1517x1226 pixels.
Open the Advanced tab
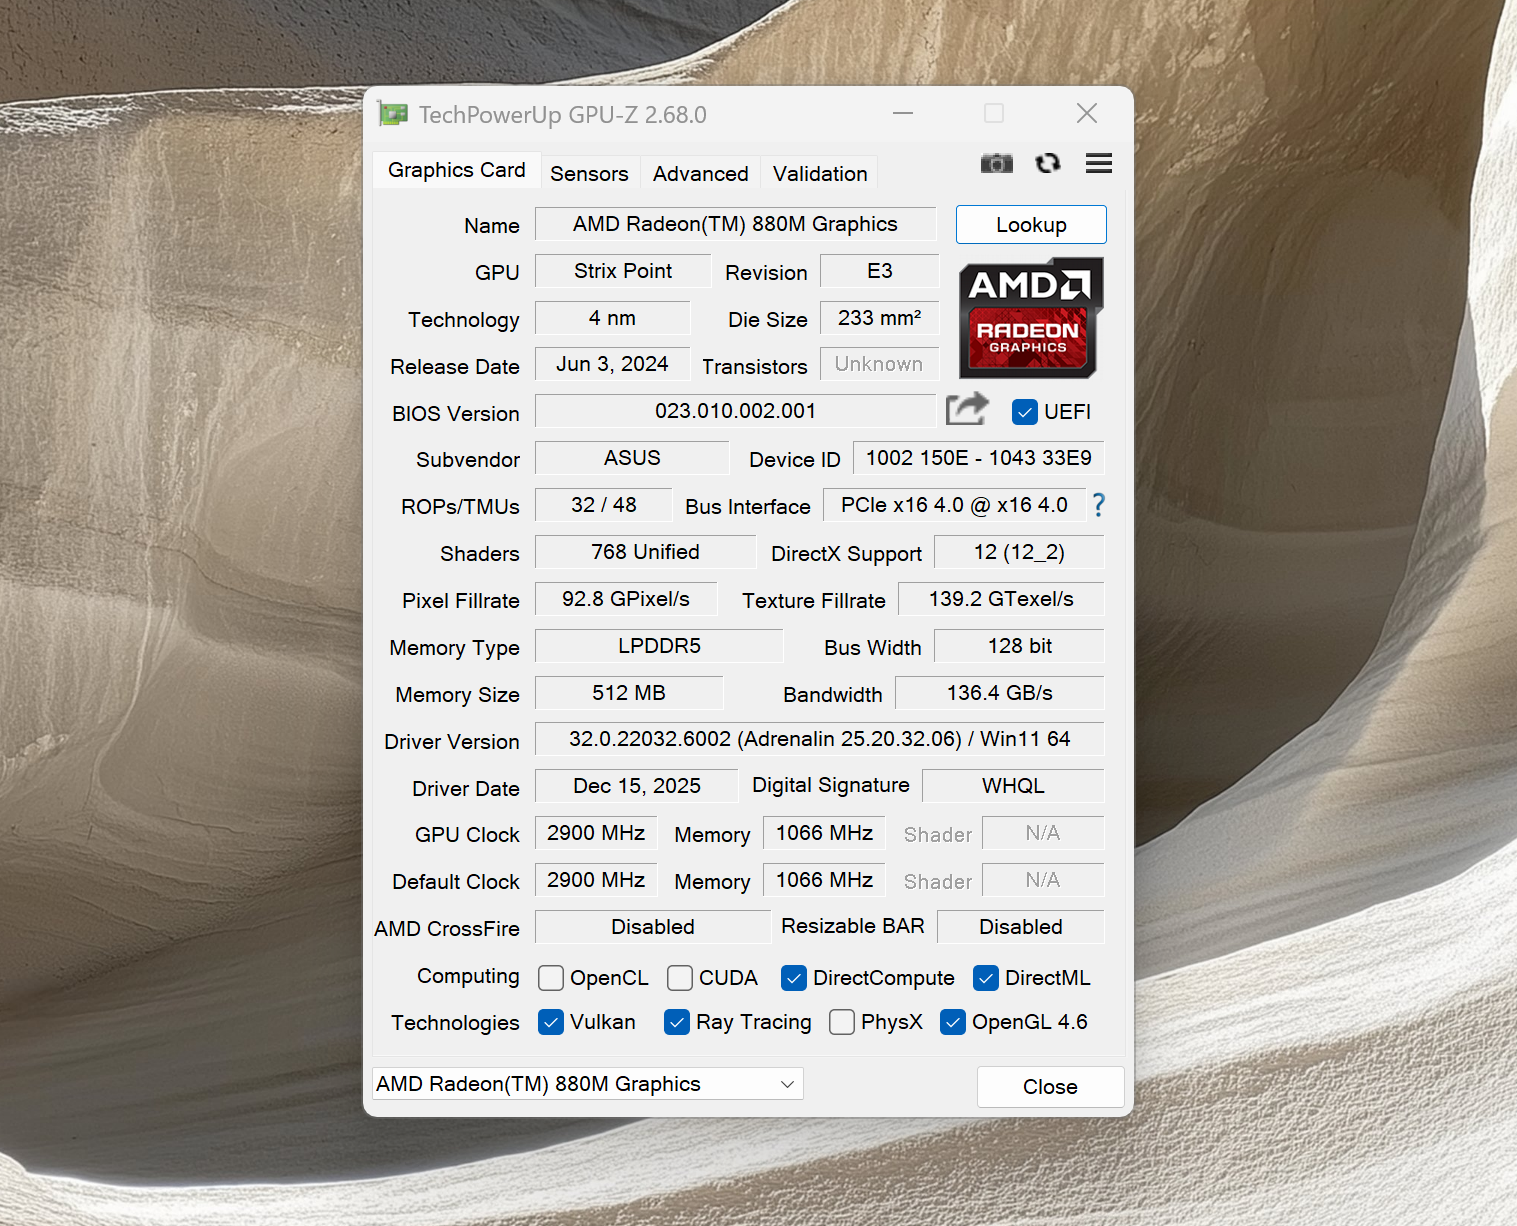[700, 174]
